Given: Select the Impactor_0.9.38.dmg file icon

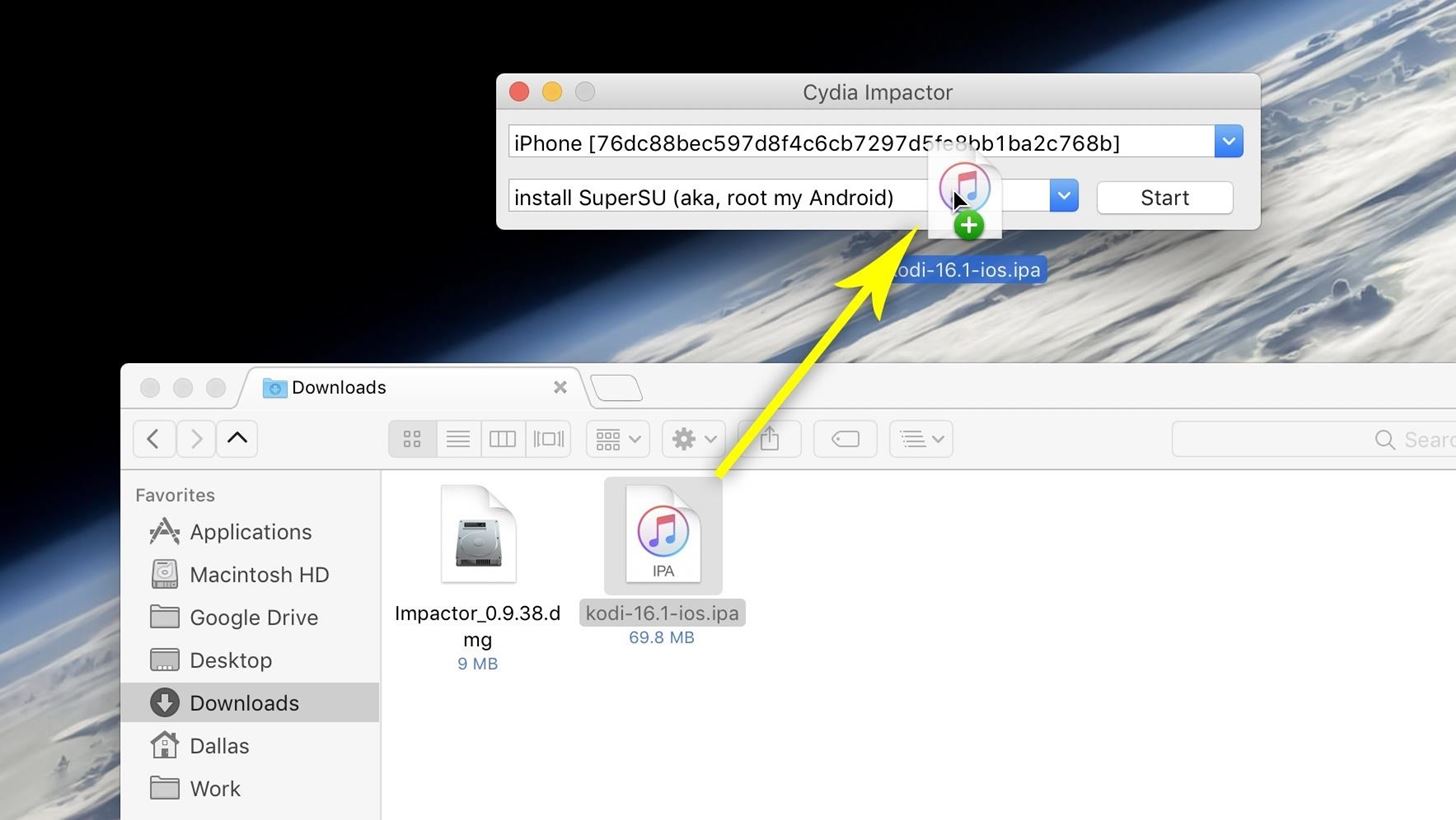Looking at the screenshot, I should point(478,535).
